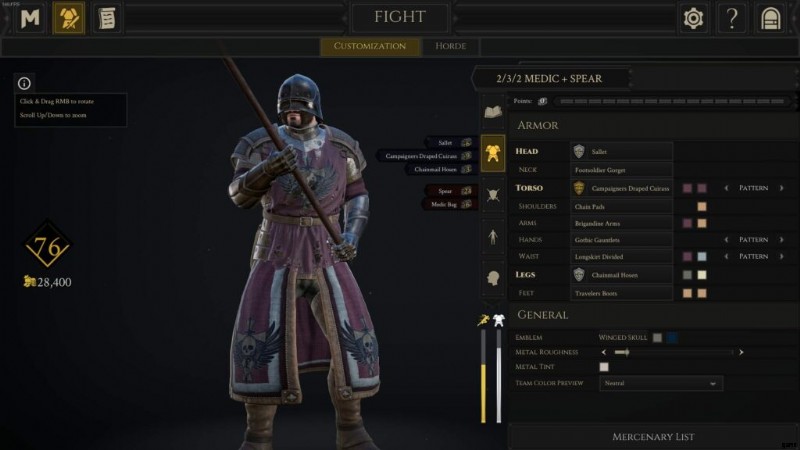Click the M main menu logo icon
Viewport: 800px width, 450px height.
point(30,18)
